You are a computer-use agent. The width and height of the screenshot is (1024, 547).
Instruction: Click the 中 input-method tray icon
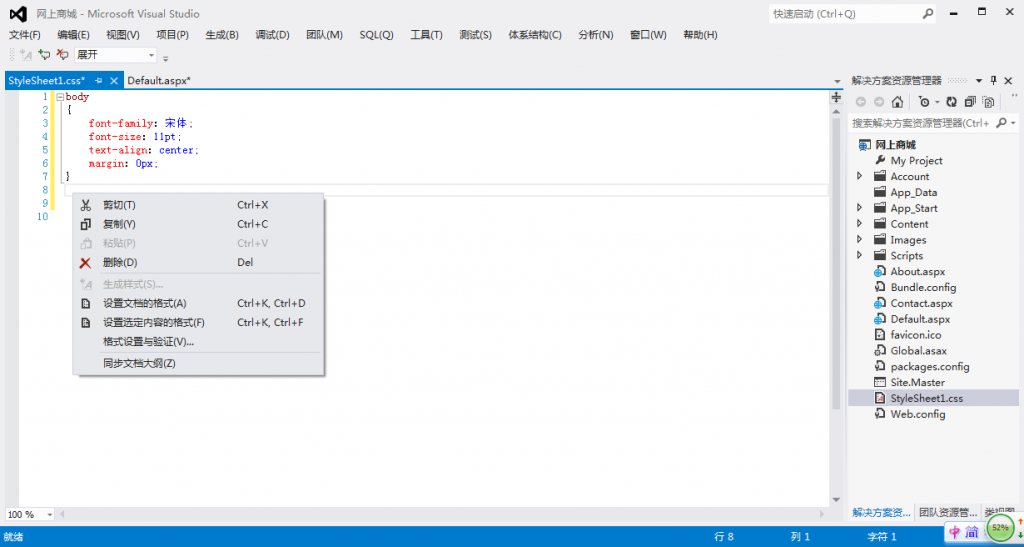click(x=955, y=531)
